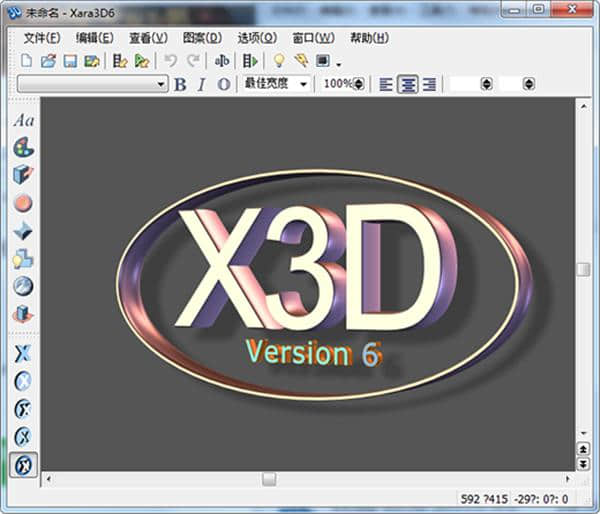600x514 pixels.
Task: Open the text options Aa tool
Action: [23, 120]
